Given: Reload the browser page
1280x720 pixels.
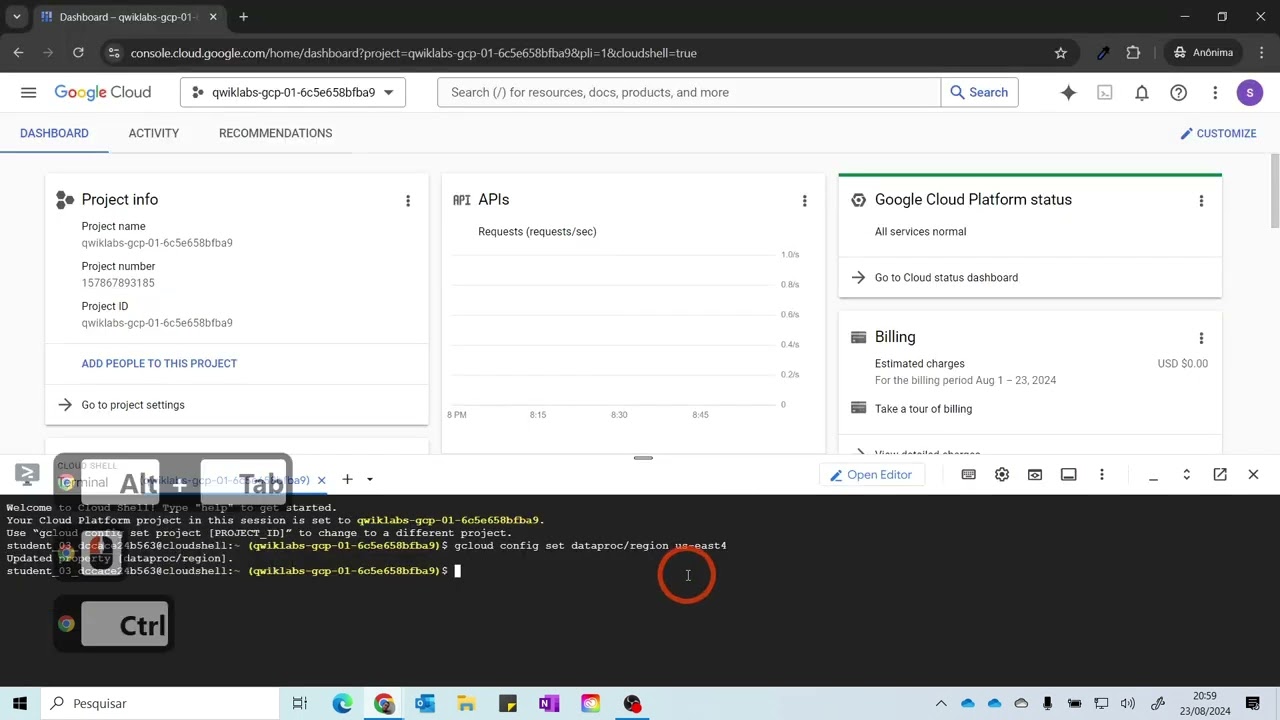Looking at the screenshot, I should [x=78, y=53].
